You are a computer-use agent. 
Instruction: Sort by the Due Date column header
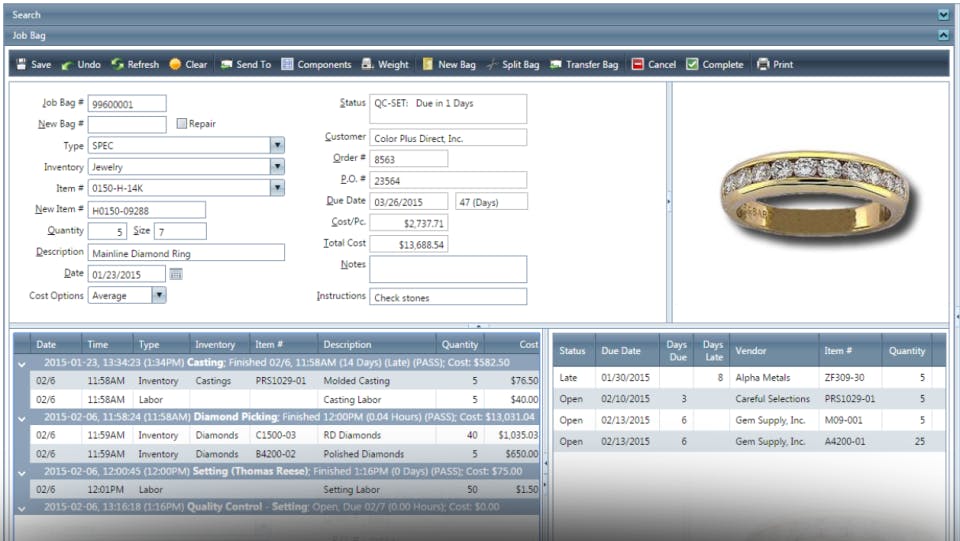(x=627, y=351)
